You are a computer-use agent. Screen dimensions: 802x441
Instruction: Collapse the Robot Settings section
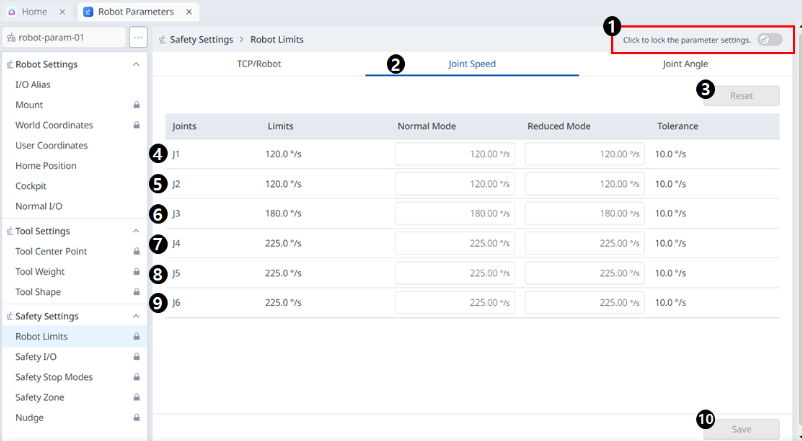click(x=136, y=64)
